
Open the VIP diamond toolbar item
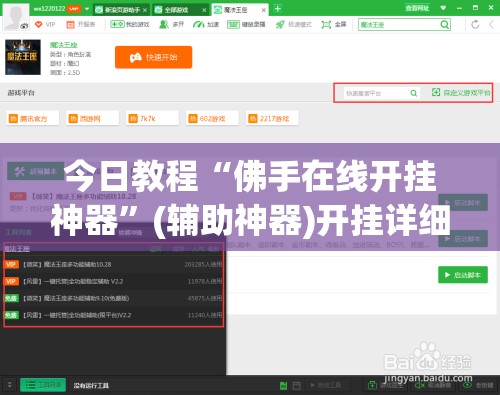[45, 24]
